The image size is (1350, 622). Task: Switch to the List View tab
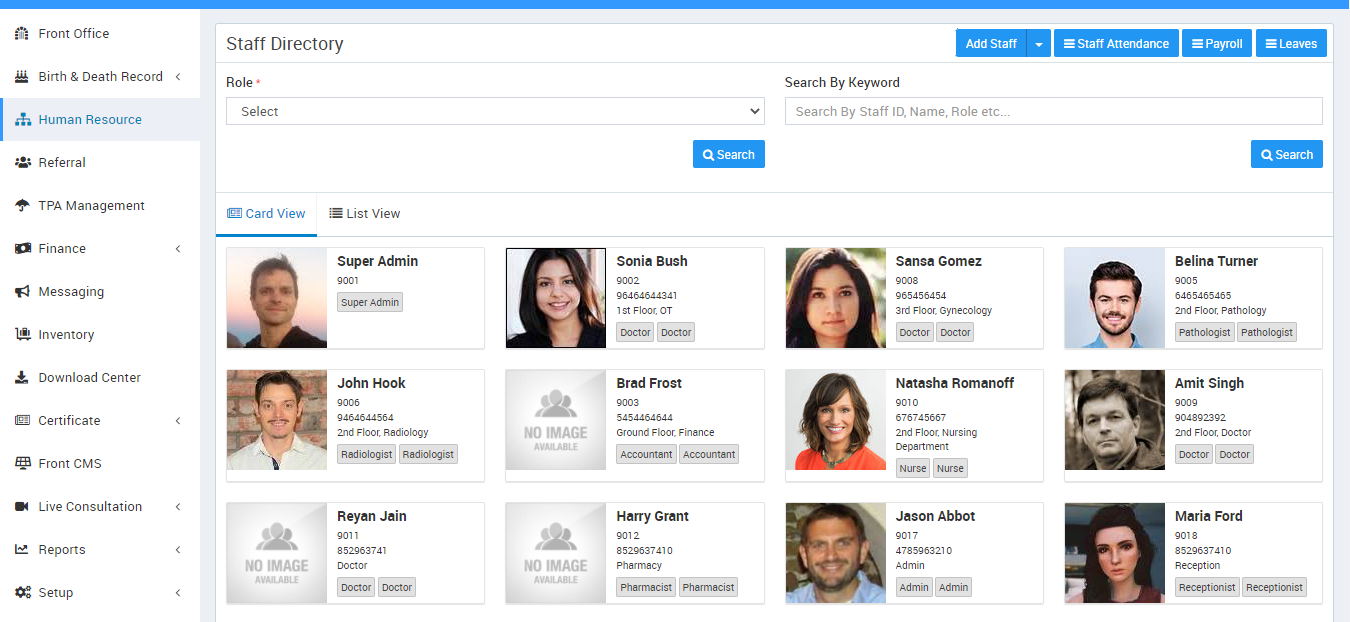point(365,214)
